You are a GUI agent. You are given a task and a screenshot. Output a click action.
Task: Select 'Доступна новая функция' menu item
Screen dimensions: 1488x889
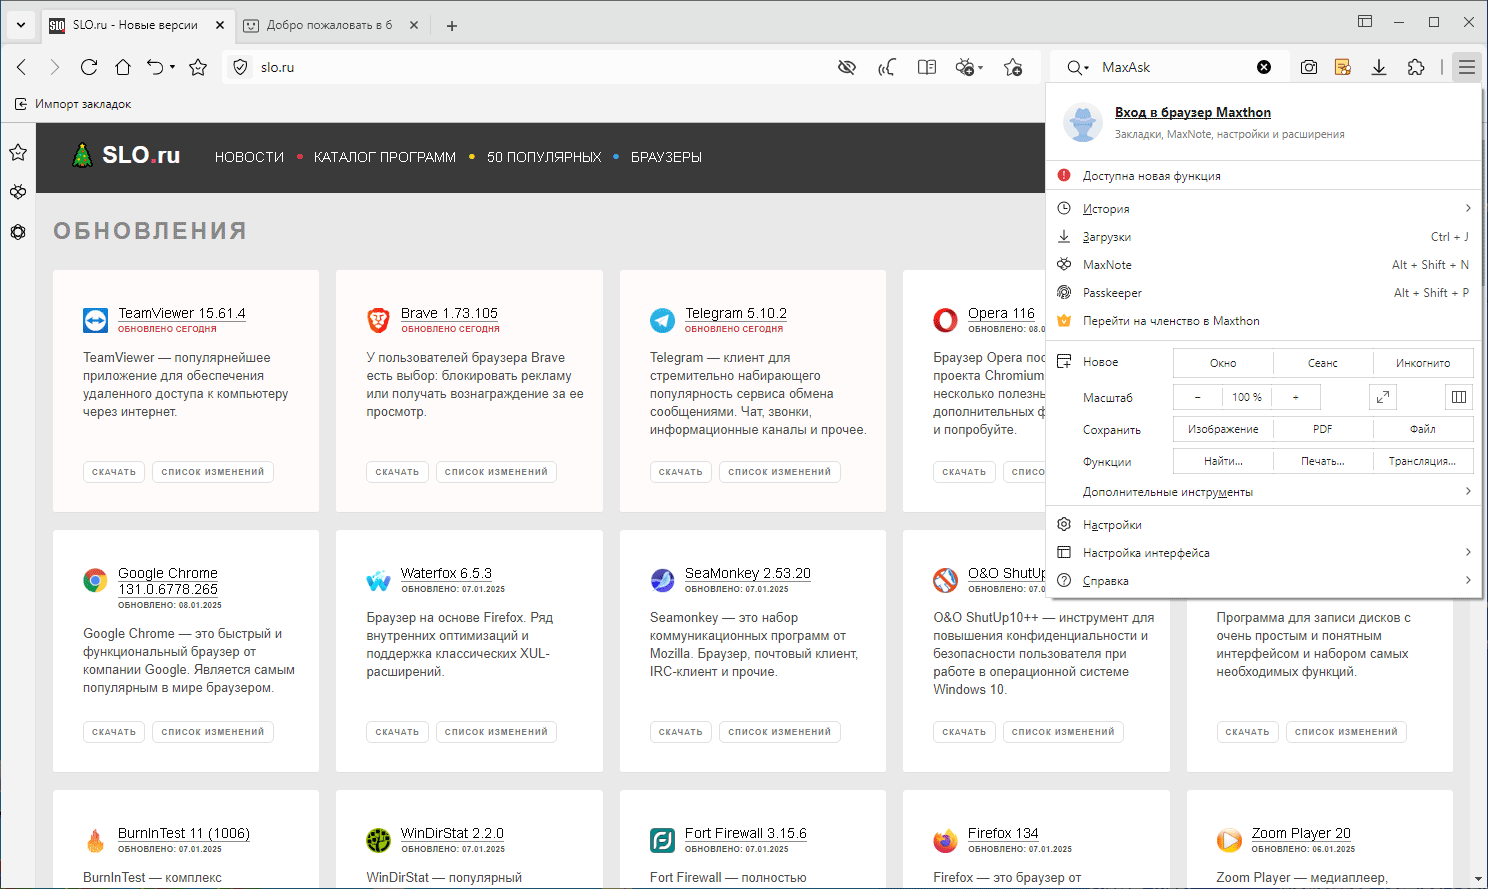pyautogui.click(x=1263, y=176)
